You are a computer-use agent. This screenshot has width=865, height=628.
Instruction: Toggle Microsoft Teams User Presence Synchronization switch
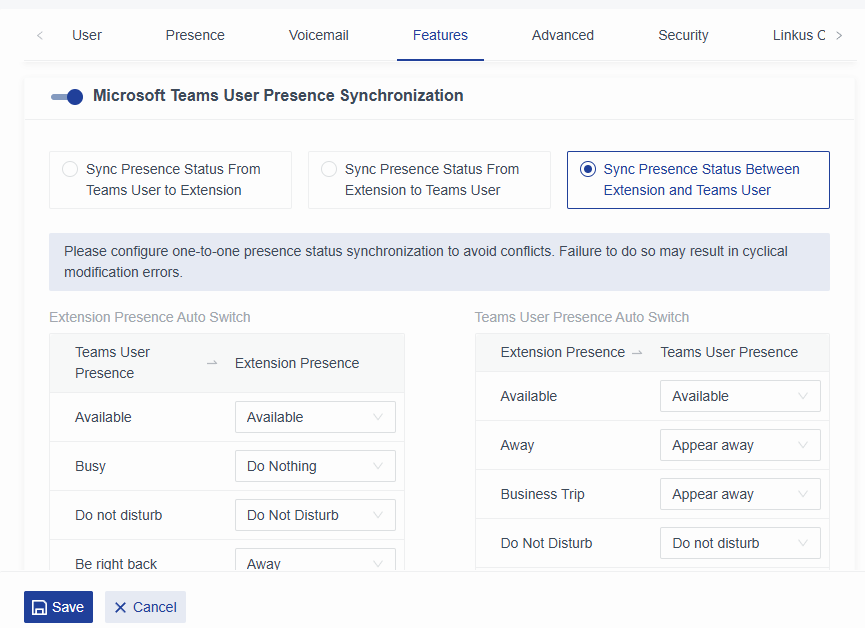[x=67, y=97]
